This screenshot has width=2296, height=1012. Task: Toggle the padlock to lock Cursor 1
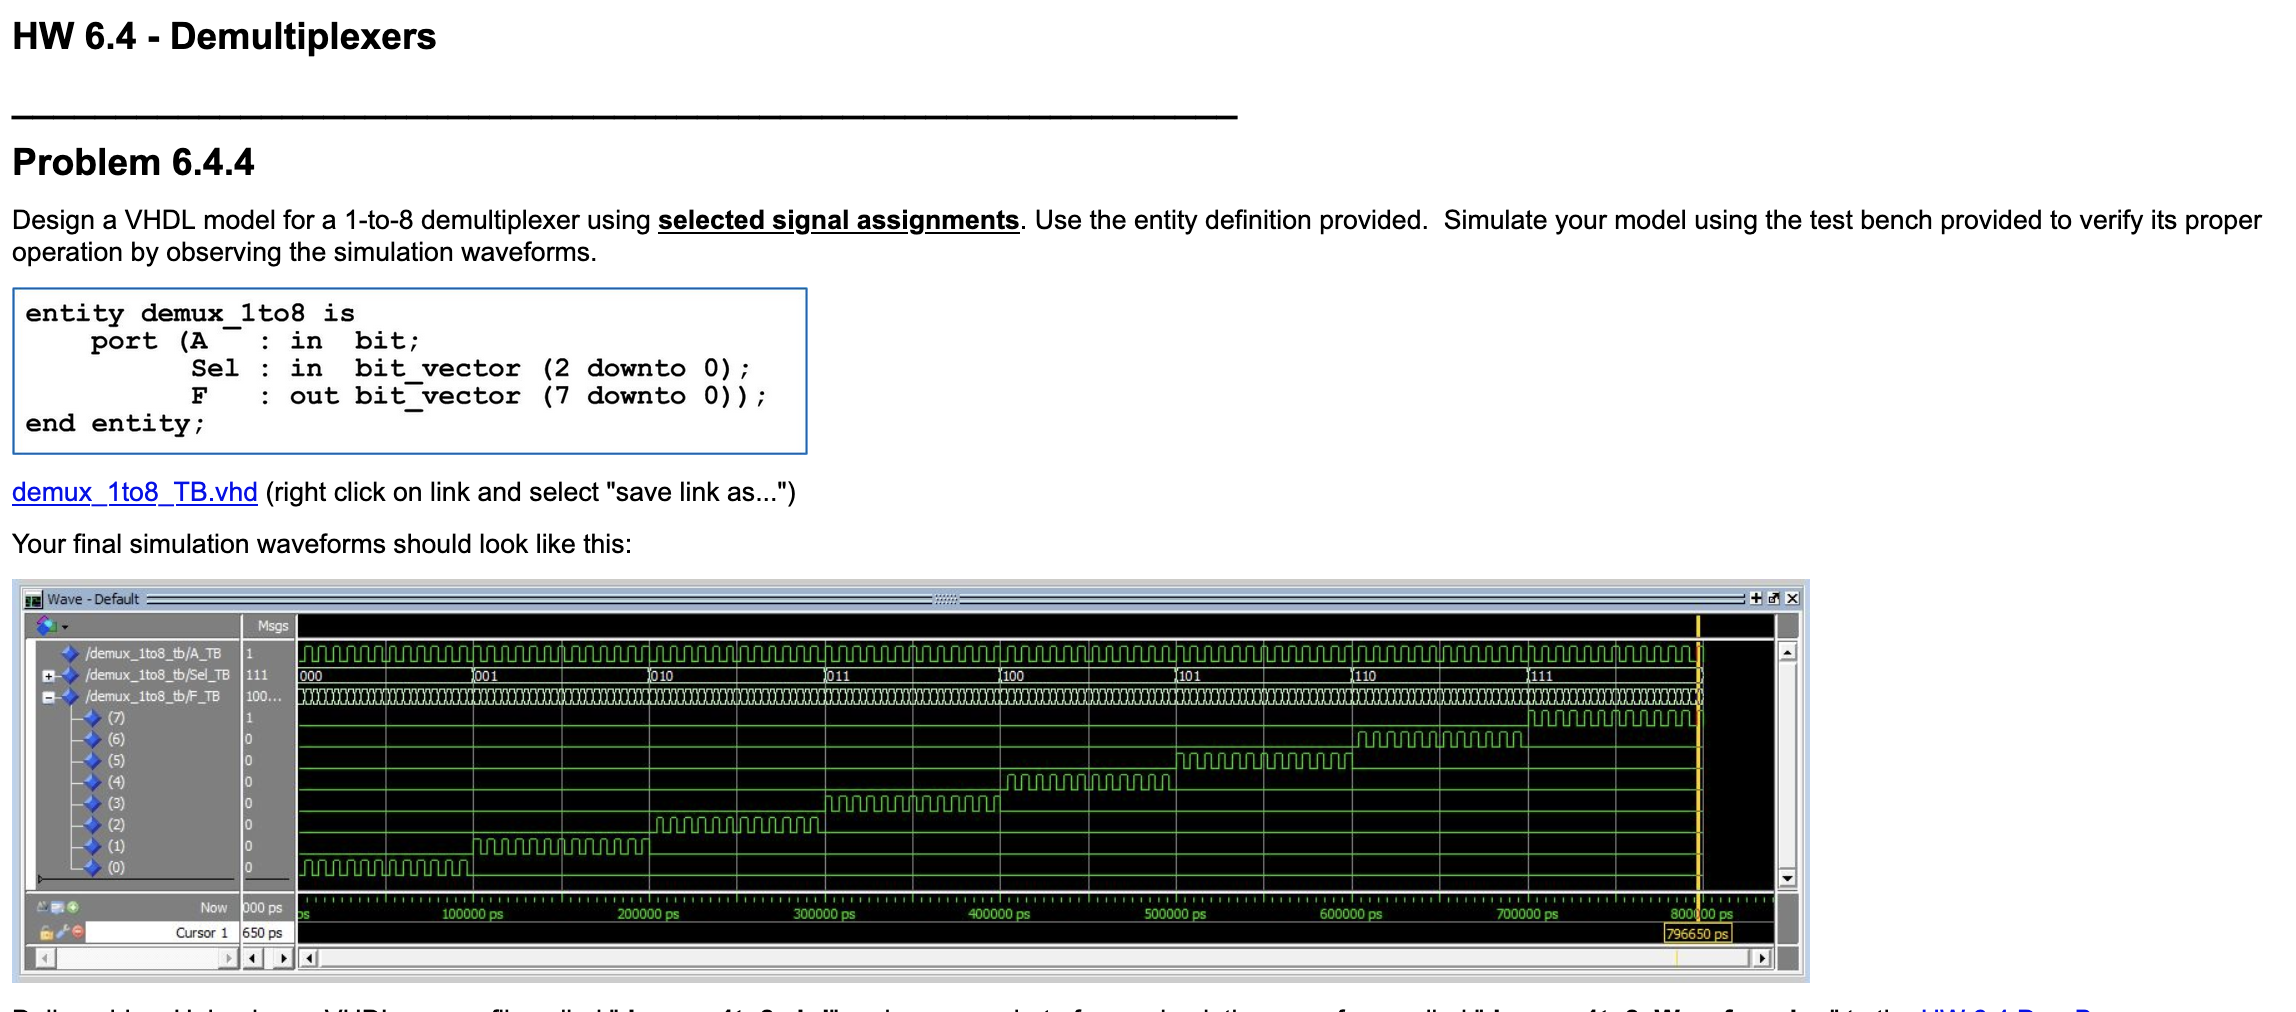(48, 932)
